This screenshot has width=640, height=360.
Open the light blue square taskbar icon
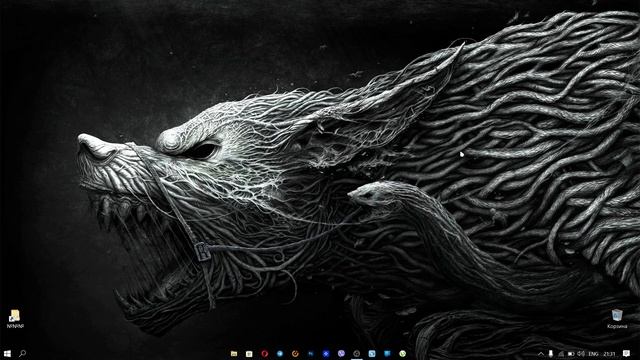pos(372,353)
